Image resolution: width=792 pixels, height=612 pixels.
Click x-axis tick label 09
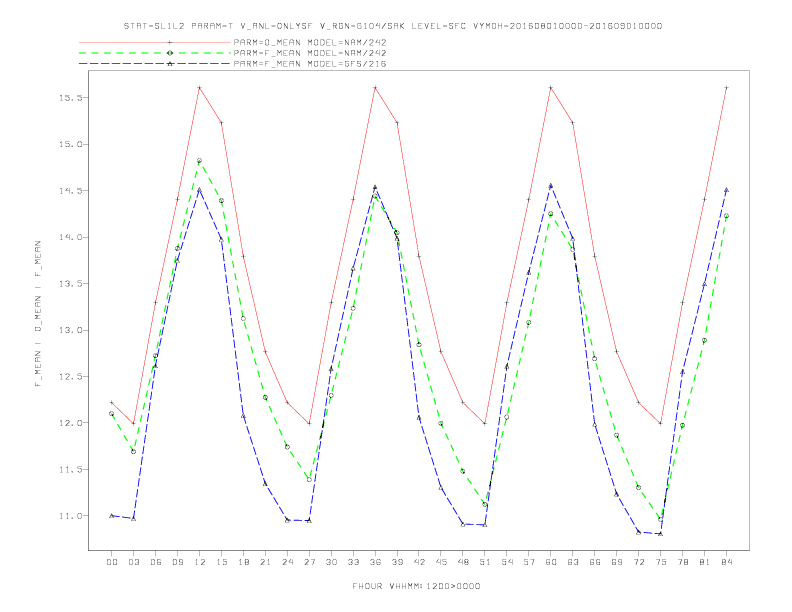point(177,562)
